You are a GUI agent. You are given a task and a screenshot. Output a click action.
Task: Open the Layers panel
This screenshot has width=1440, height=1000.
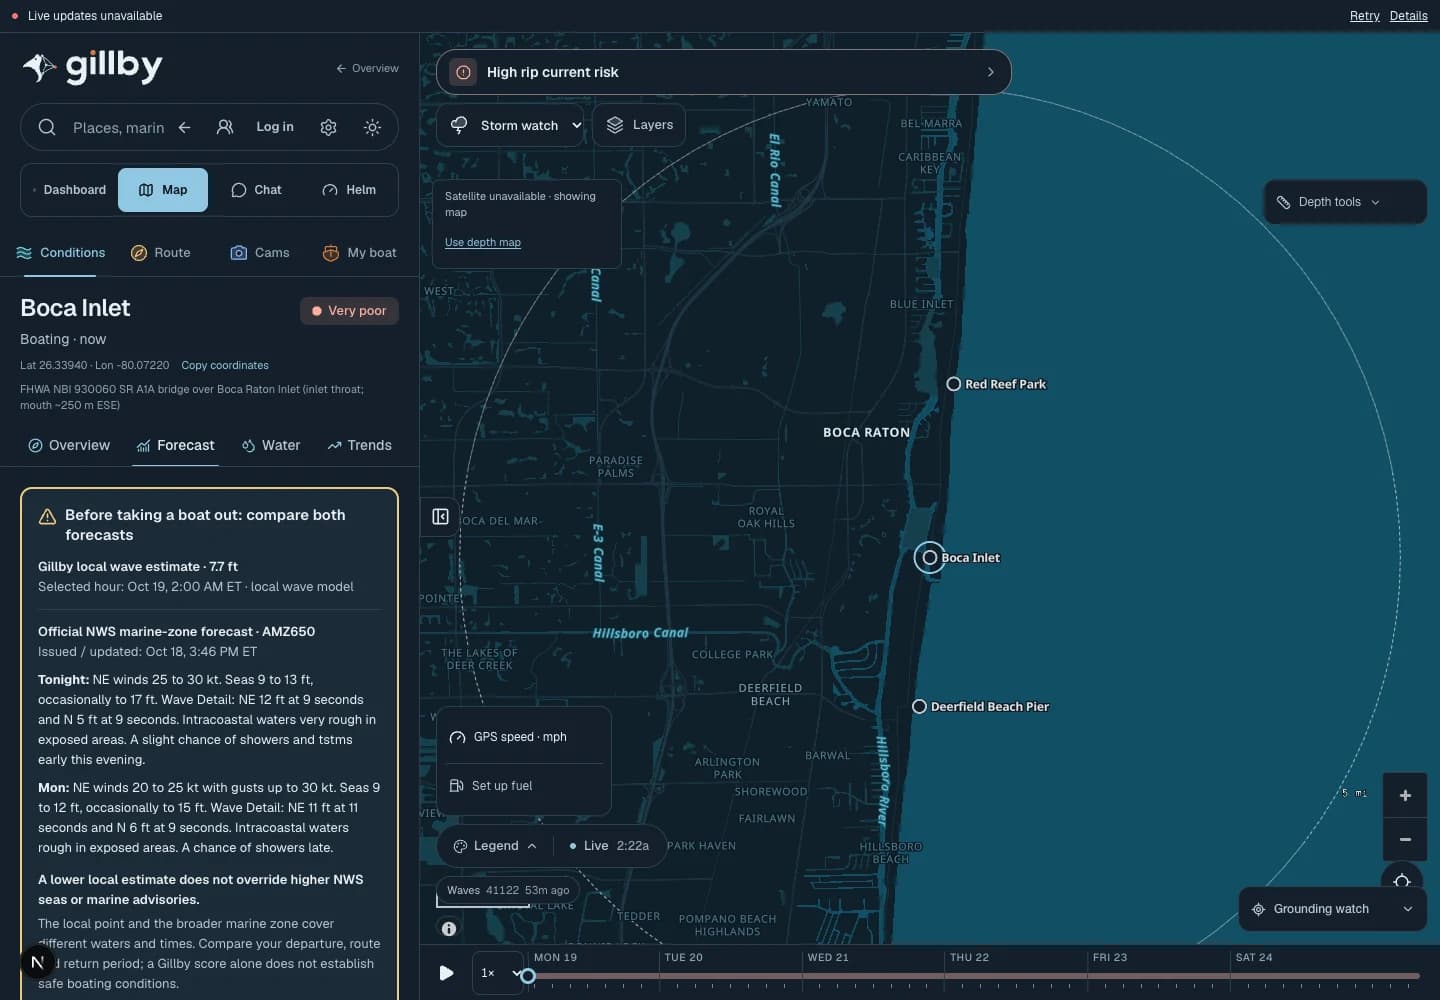(639, 125)
